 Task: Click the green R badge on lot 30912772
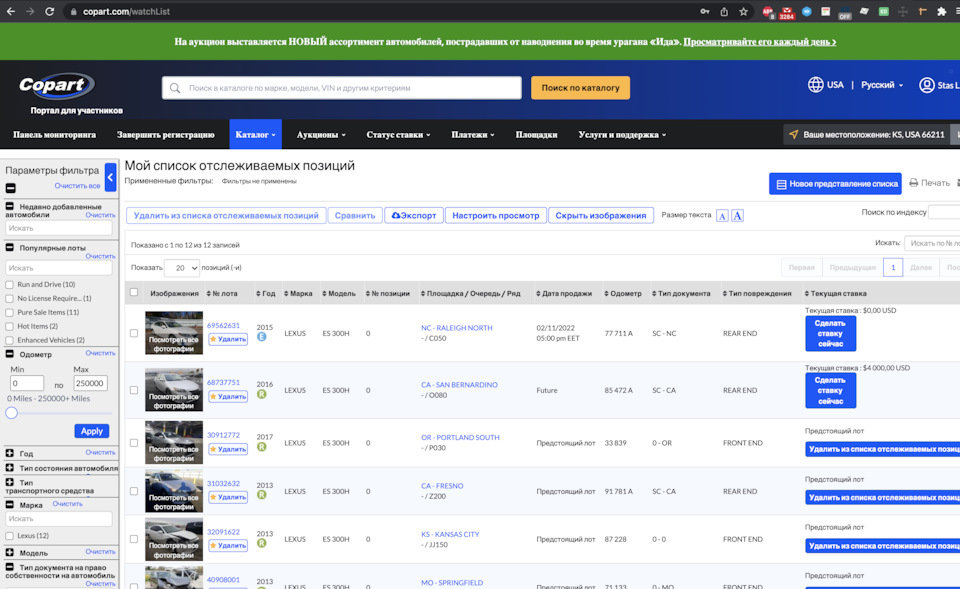[261, 447]
